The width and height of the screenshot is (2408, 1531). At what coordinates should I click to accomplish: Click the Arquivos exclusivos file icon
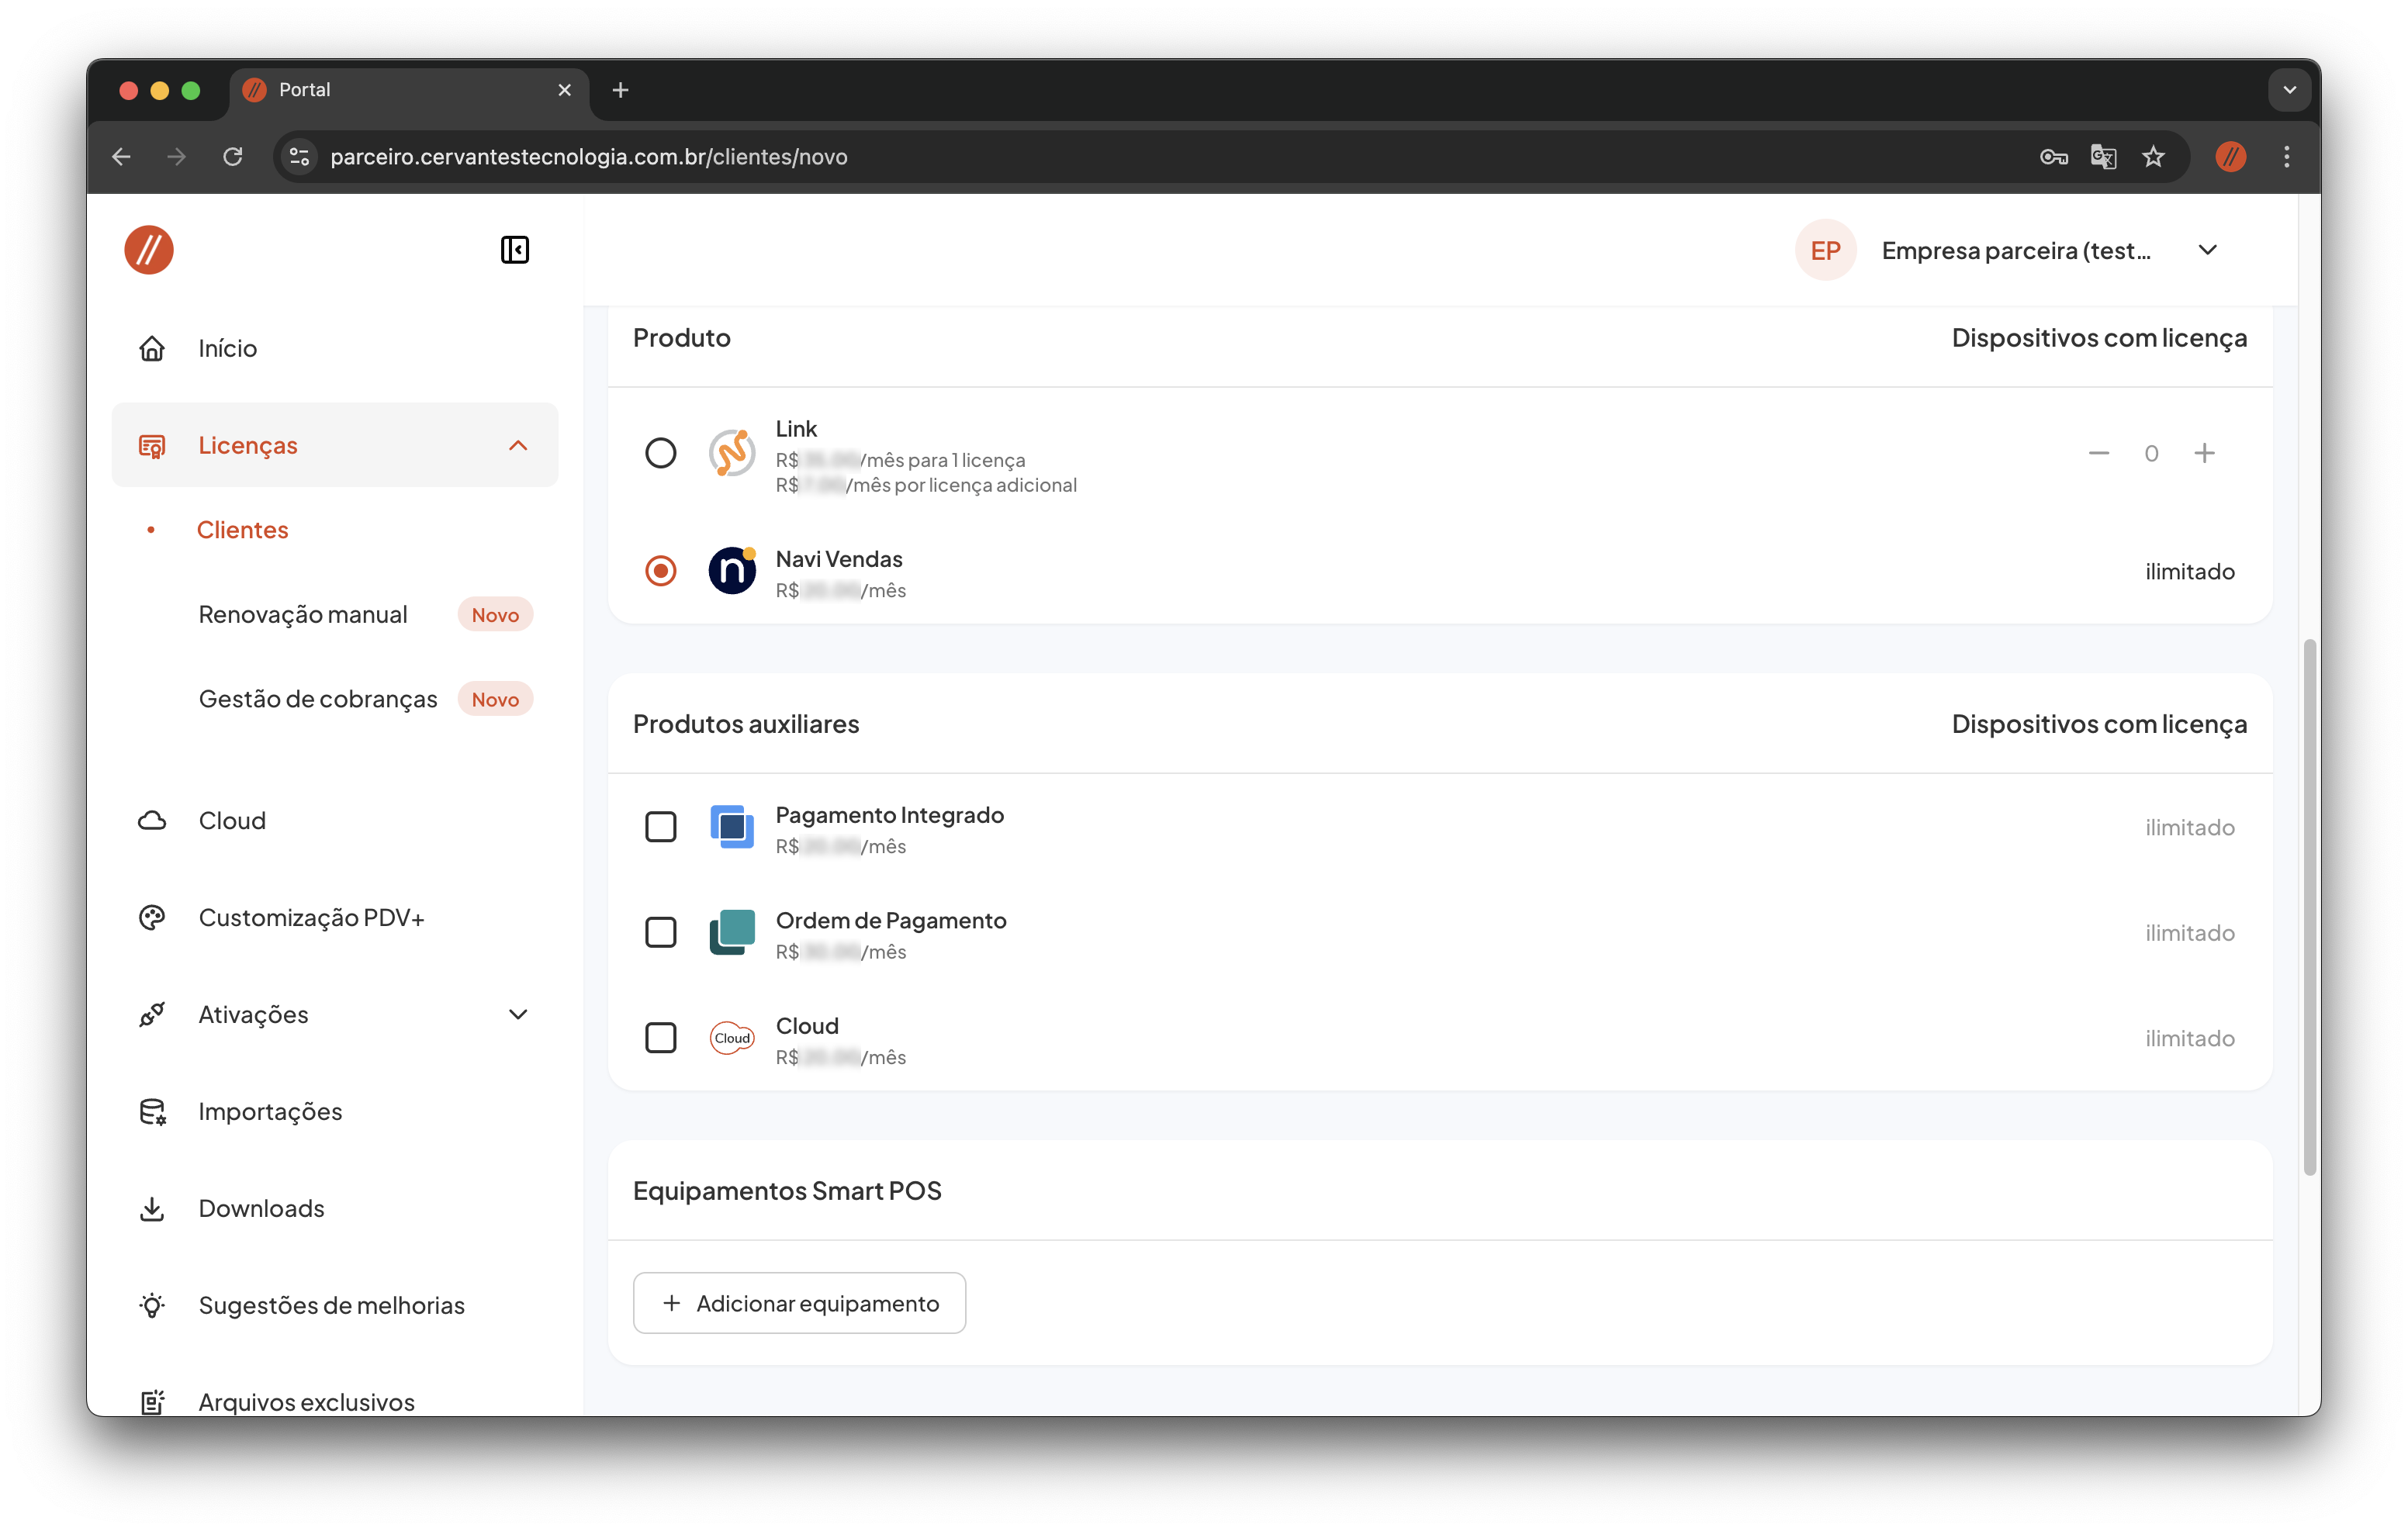(x=152, y=1402)
